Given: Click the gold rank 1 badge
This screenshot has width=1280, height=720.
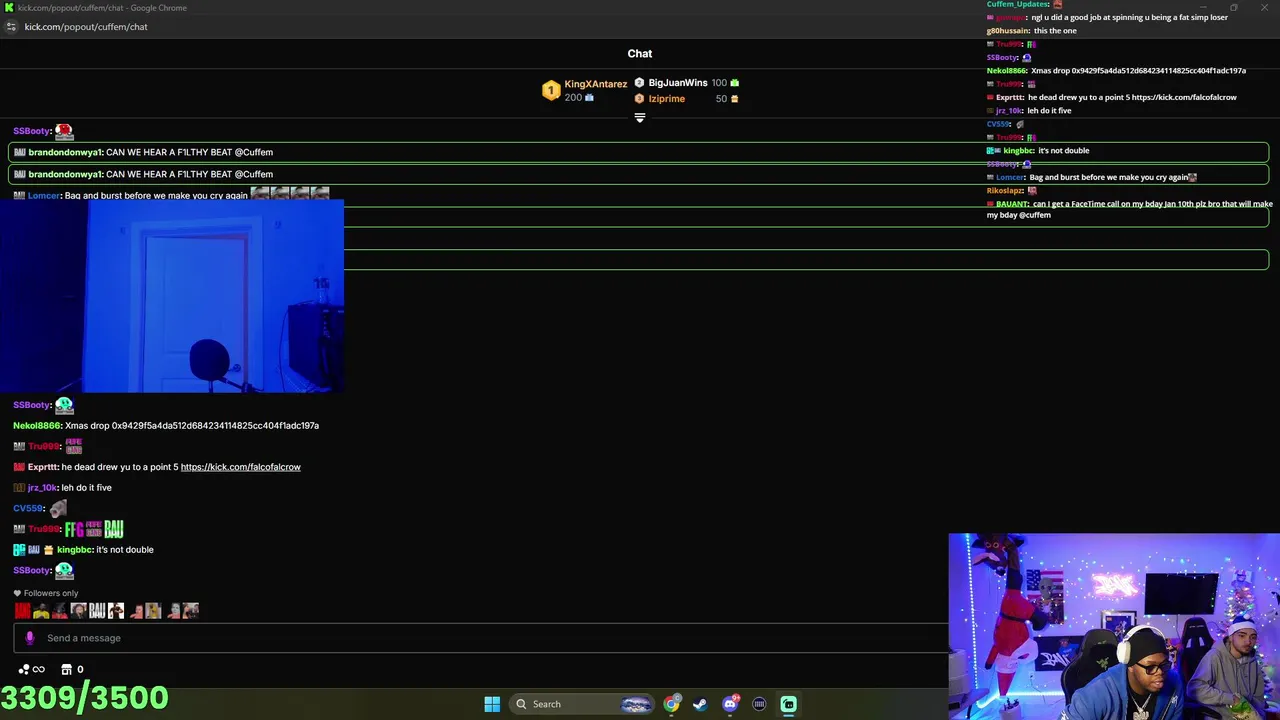Looking at the screenshot, I should point(551,91).
